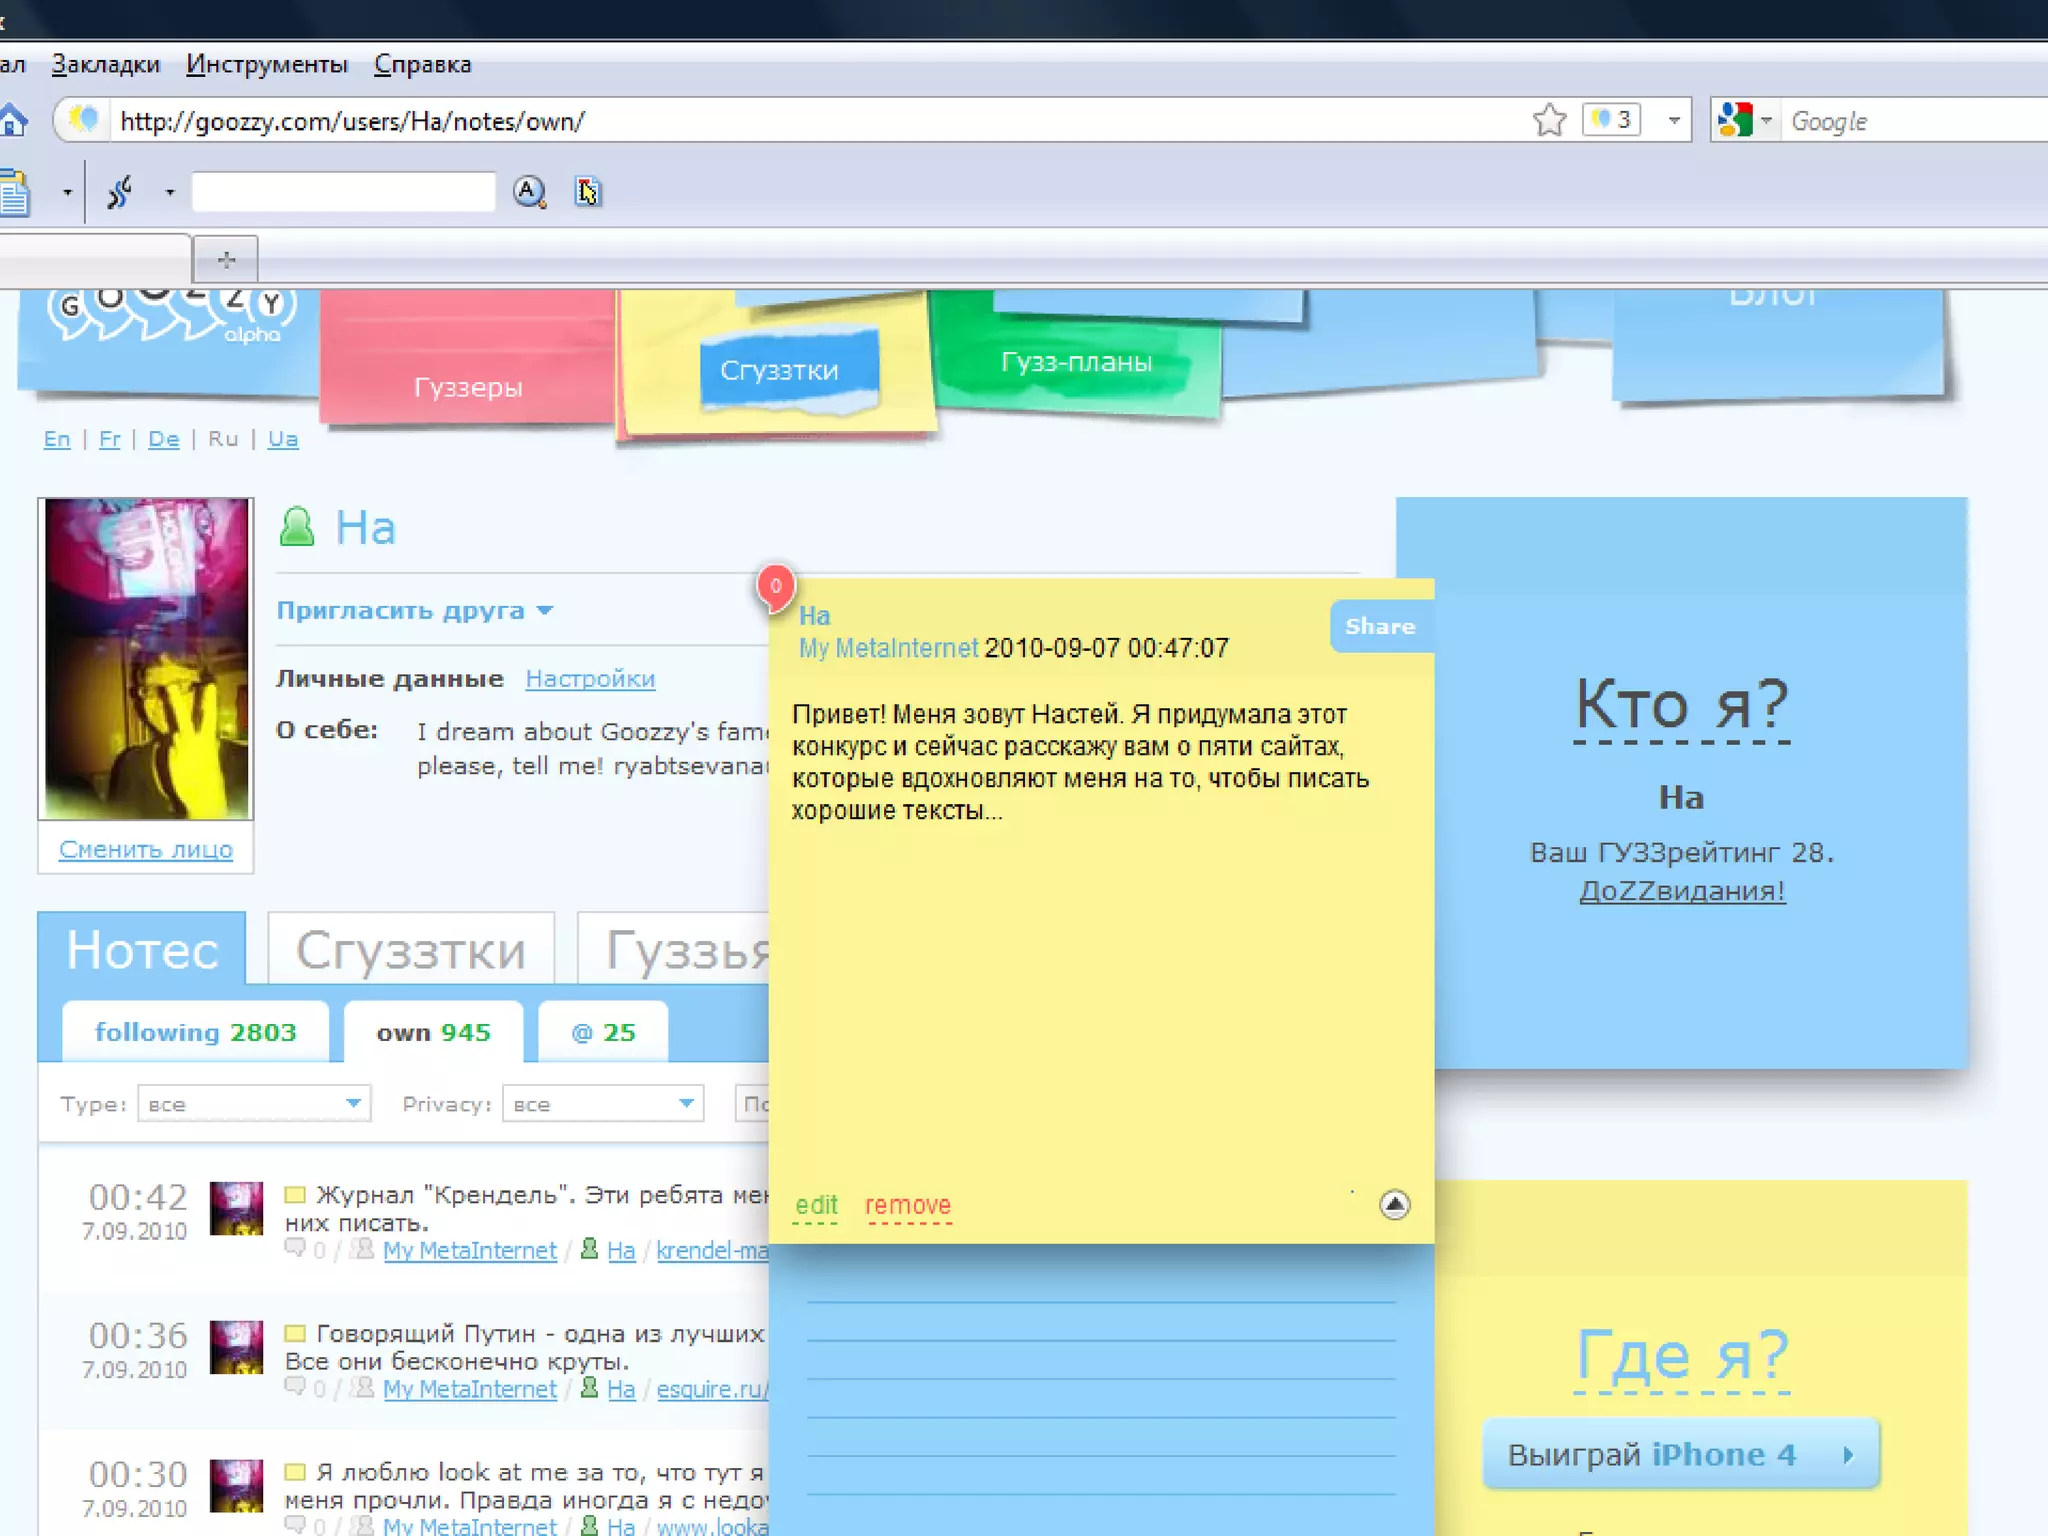Click the Goozzy alpha logo
The width and height of the screenshot is (2048, 1536).
click(x=170, y=316)
